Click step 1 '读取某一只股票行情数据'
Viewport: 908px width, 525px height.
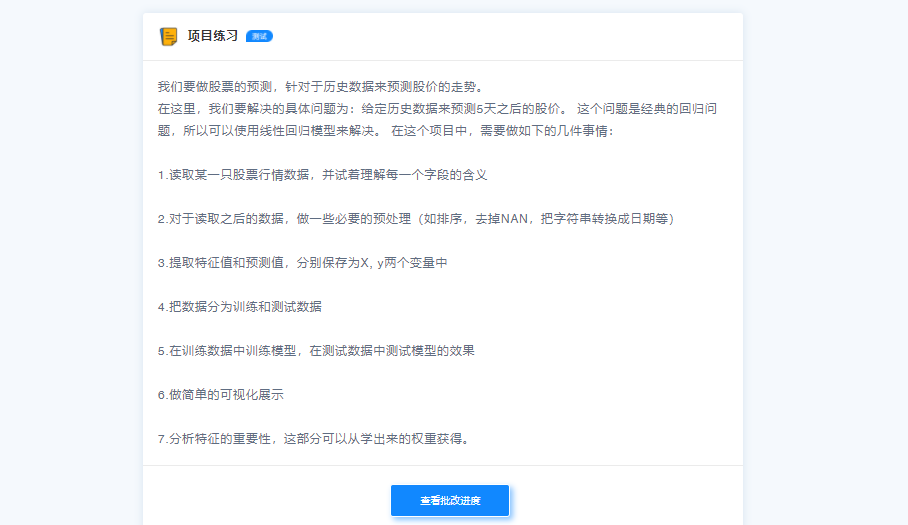click(322, 175)
